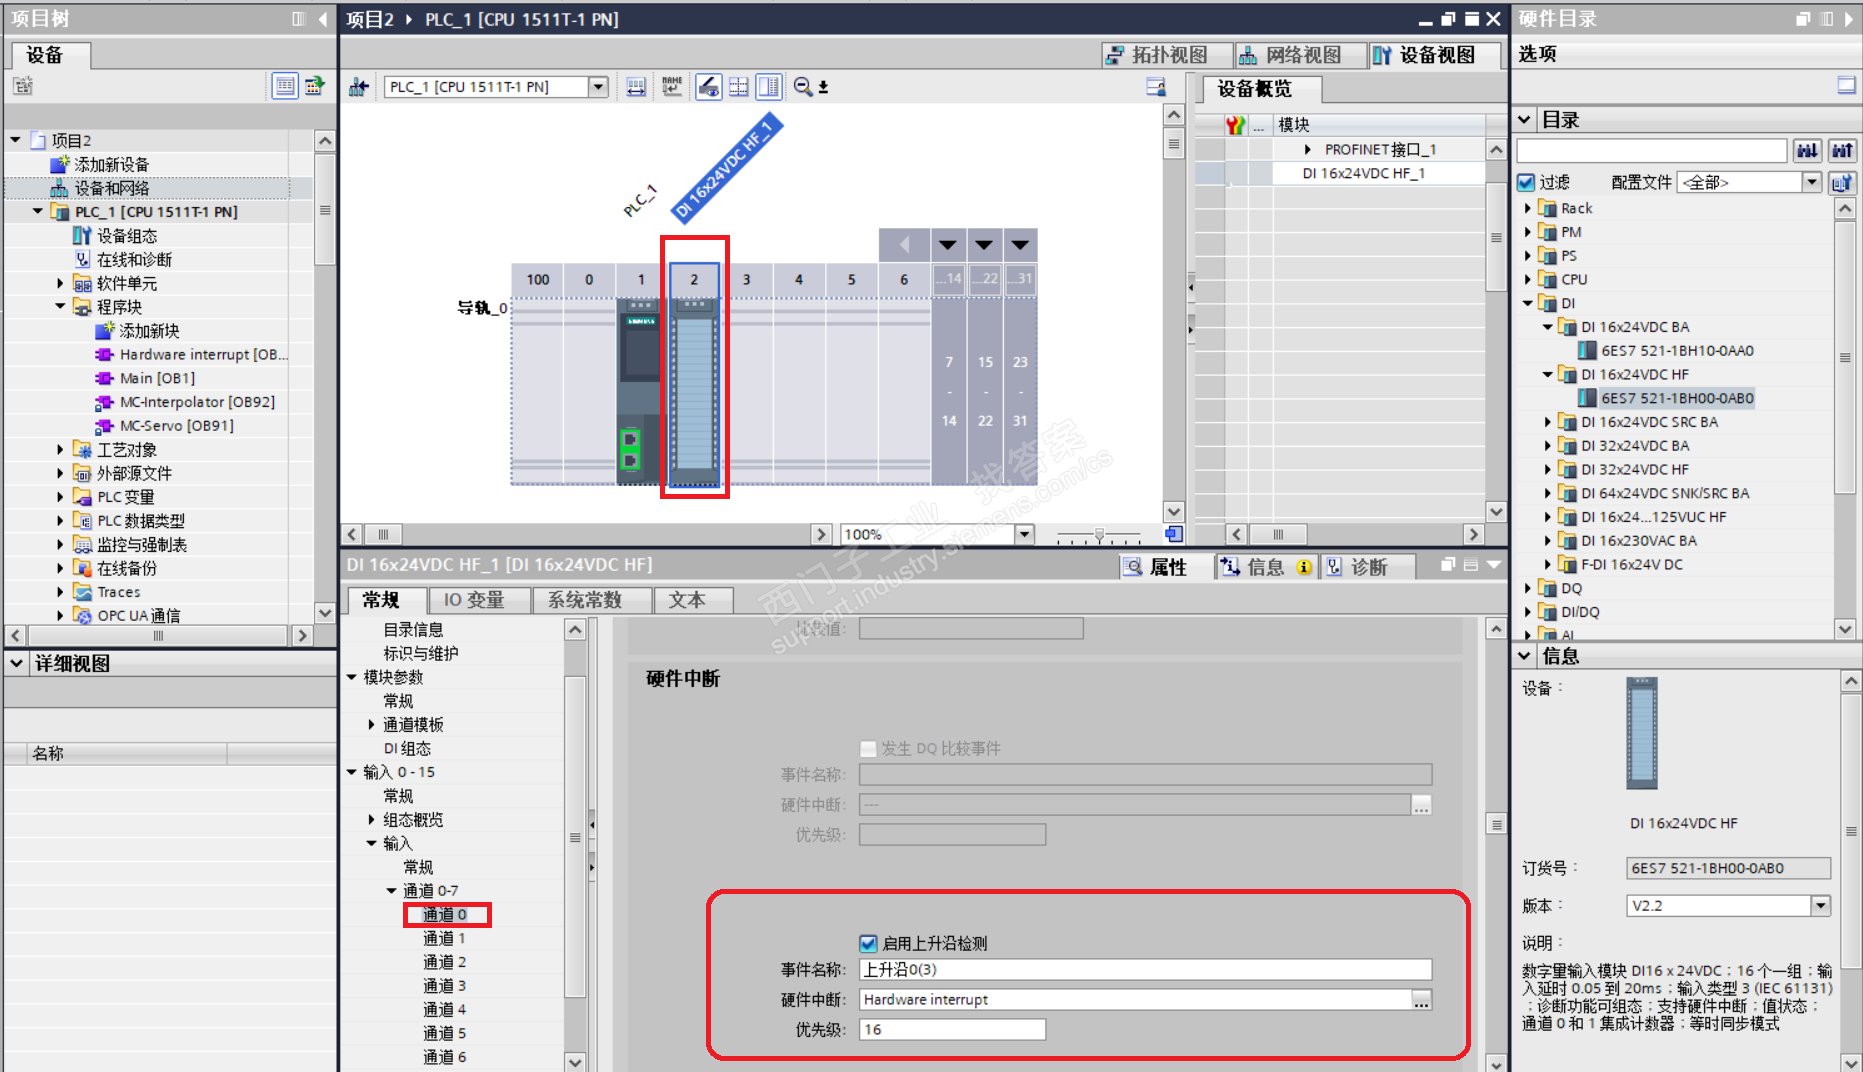The image size is (1863, 1072).
Task: Click the search downward icon in hardware catalog
Action: coord(1807,151)
